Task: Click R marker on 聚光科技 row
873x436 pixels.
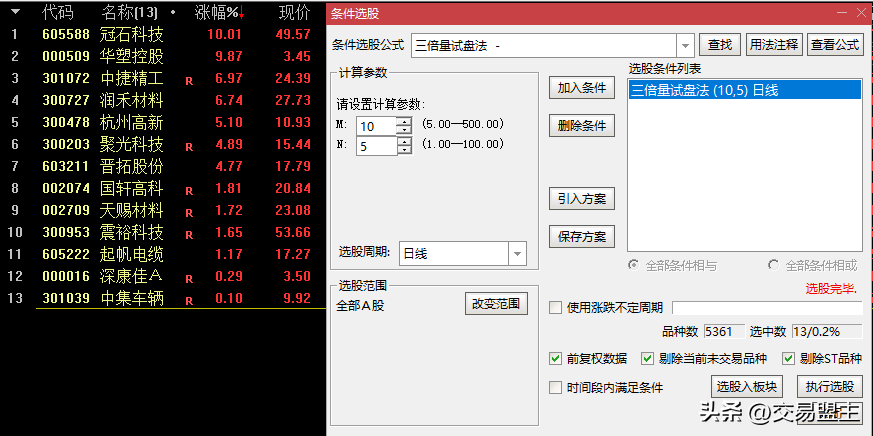Action: (x=189, y=147)
